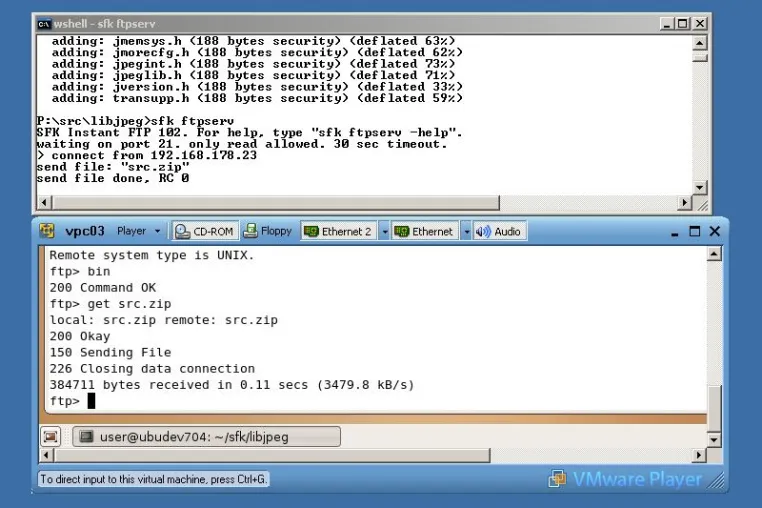Click the 'adding: jmemsys.h' line
Image resolution: width=762 pixels, height=508 pixels.
tap(253, 41)
